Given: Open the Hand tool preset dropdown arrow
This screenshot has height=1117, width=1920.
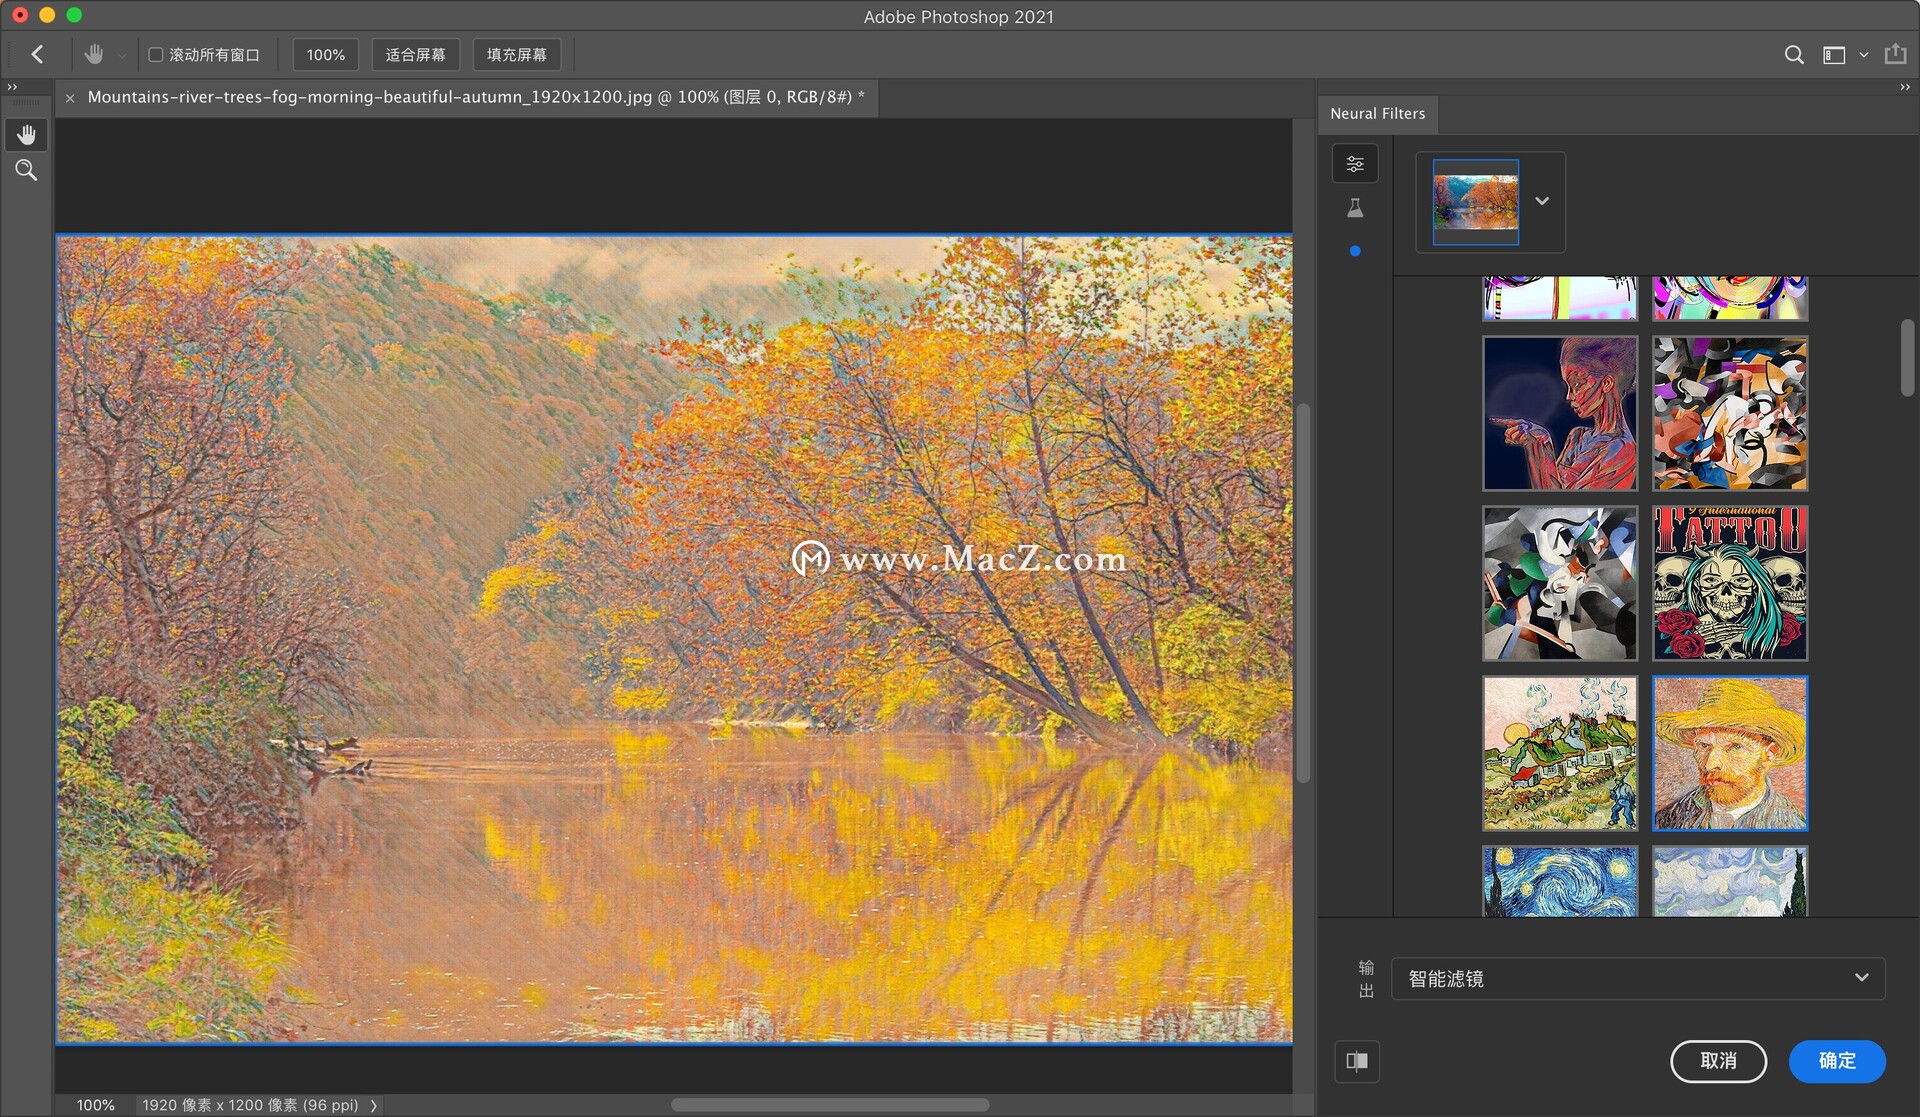Looking at the screenshot, I should (121, 56).
